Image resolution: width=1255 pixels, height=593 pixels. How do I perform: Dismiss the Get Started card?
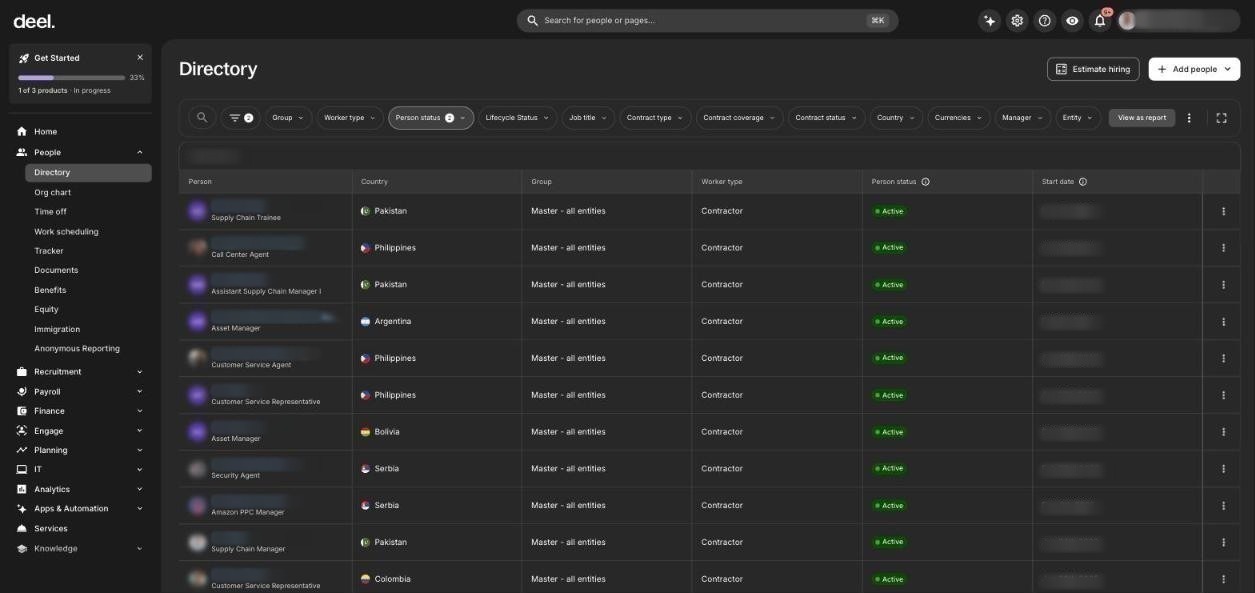coord(140,58)
